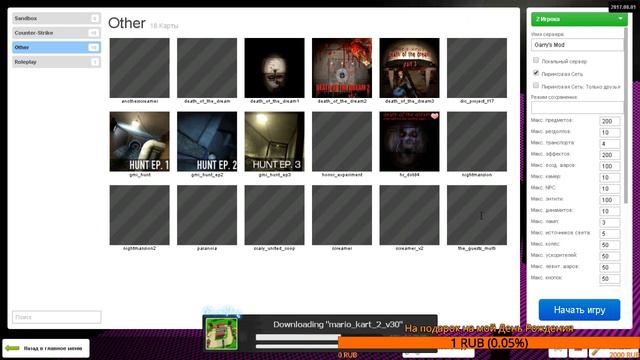The width and height of the screenshot is (640, 360).
Task: Choose the death_of_the_dream2 map
Action: coord(342,68)
